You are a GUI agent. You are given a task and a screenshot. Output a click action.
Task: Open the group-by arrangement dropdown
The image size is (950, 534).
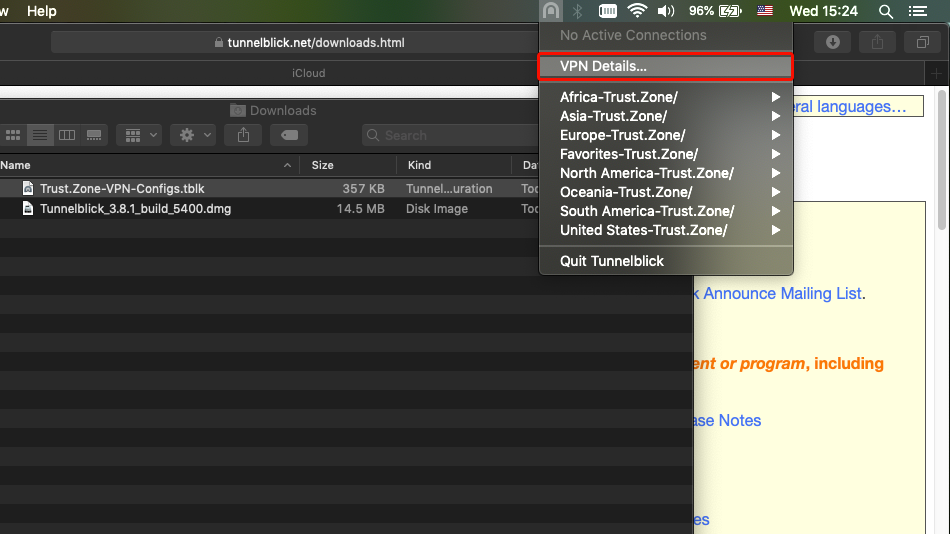139,135
